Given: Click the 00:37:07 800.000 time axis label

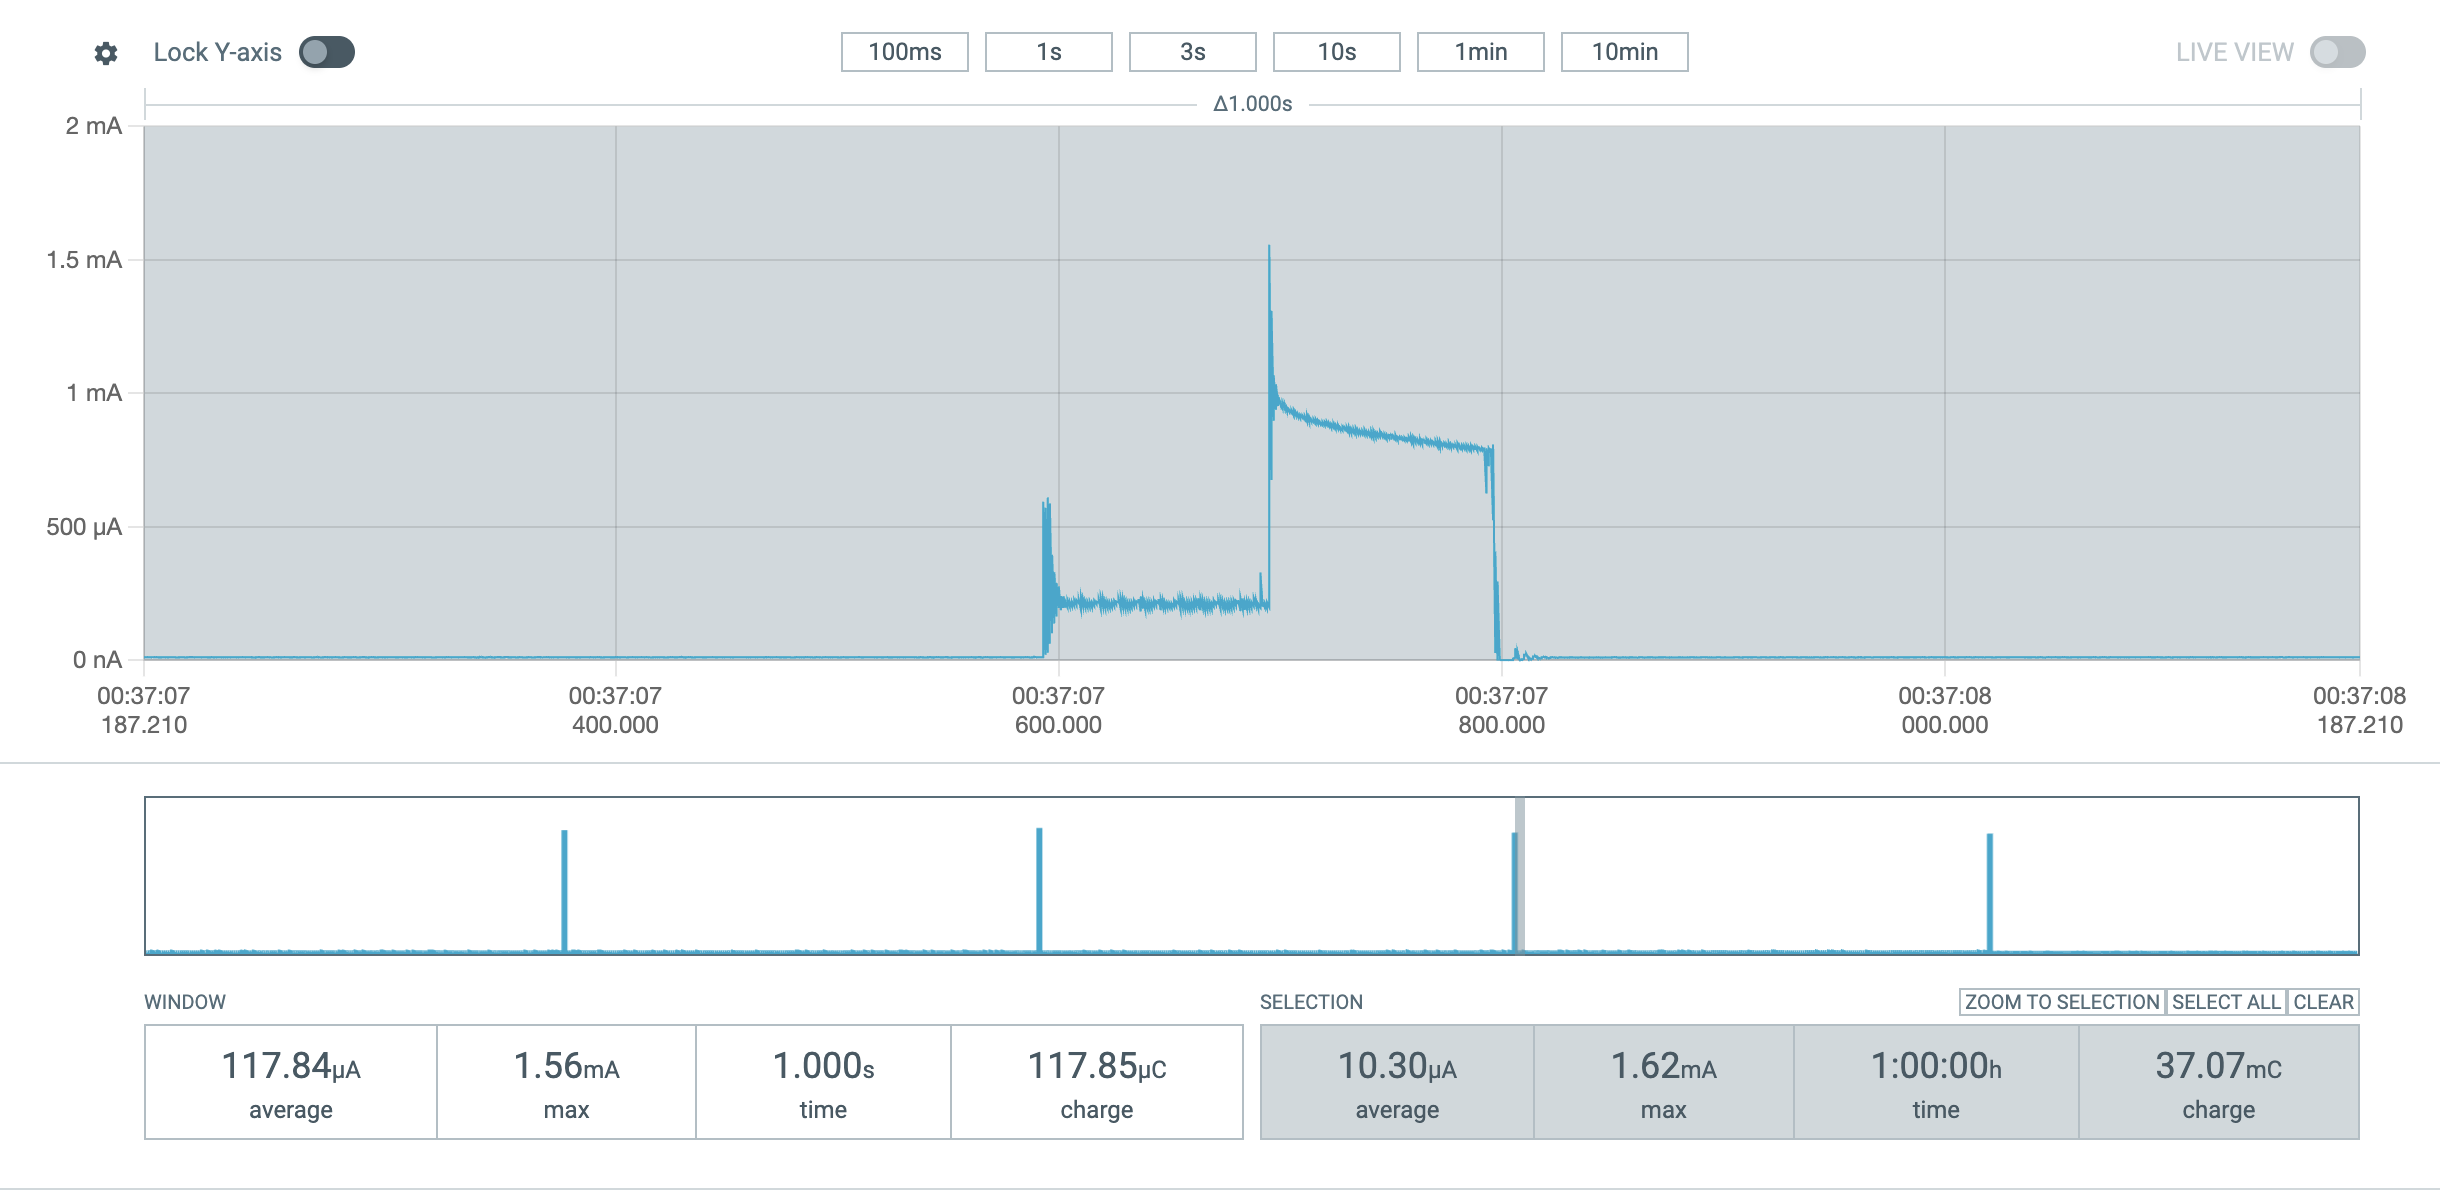Looking at the screenshot, I should tap(1501, 710).
